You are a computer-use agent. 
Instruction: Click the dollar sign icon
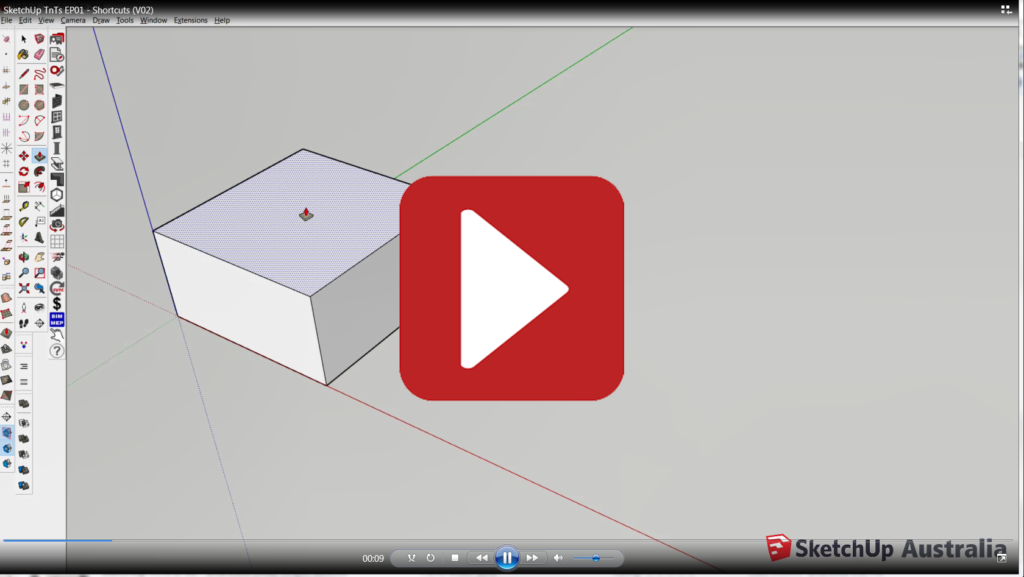(57, 303)
